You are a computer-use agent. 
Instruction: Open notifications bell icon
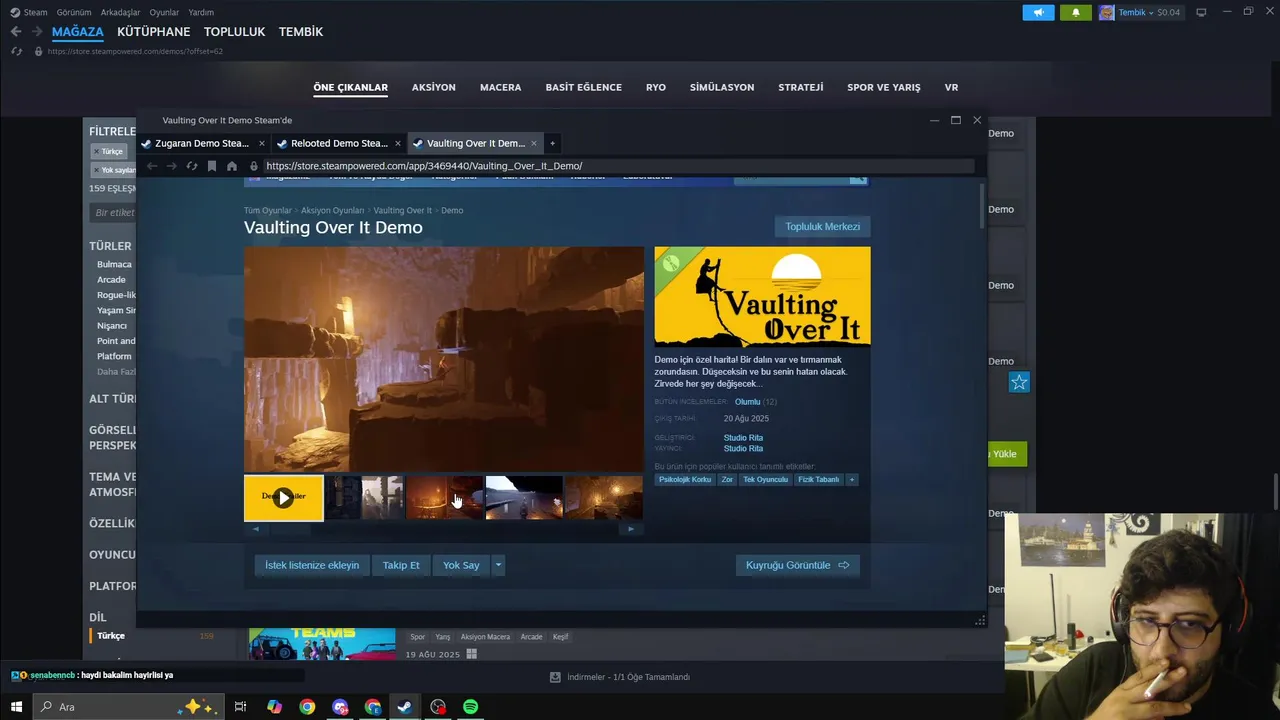[x=1076, y=12]
